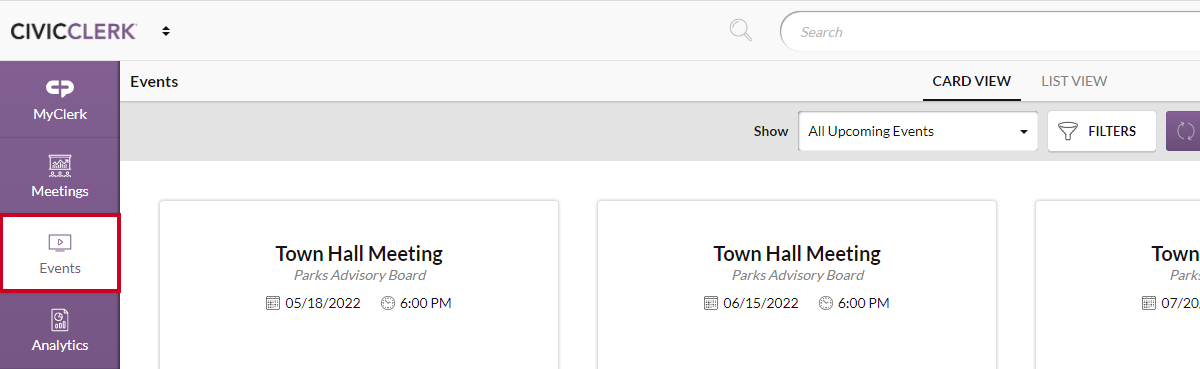
Task: Click the Events page heading
Action: 154,81
